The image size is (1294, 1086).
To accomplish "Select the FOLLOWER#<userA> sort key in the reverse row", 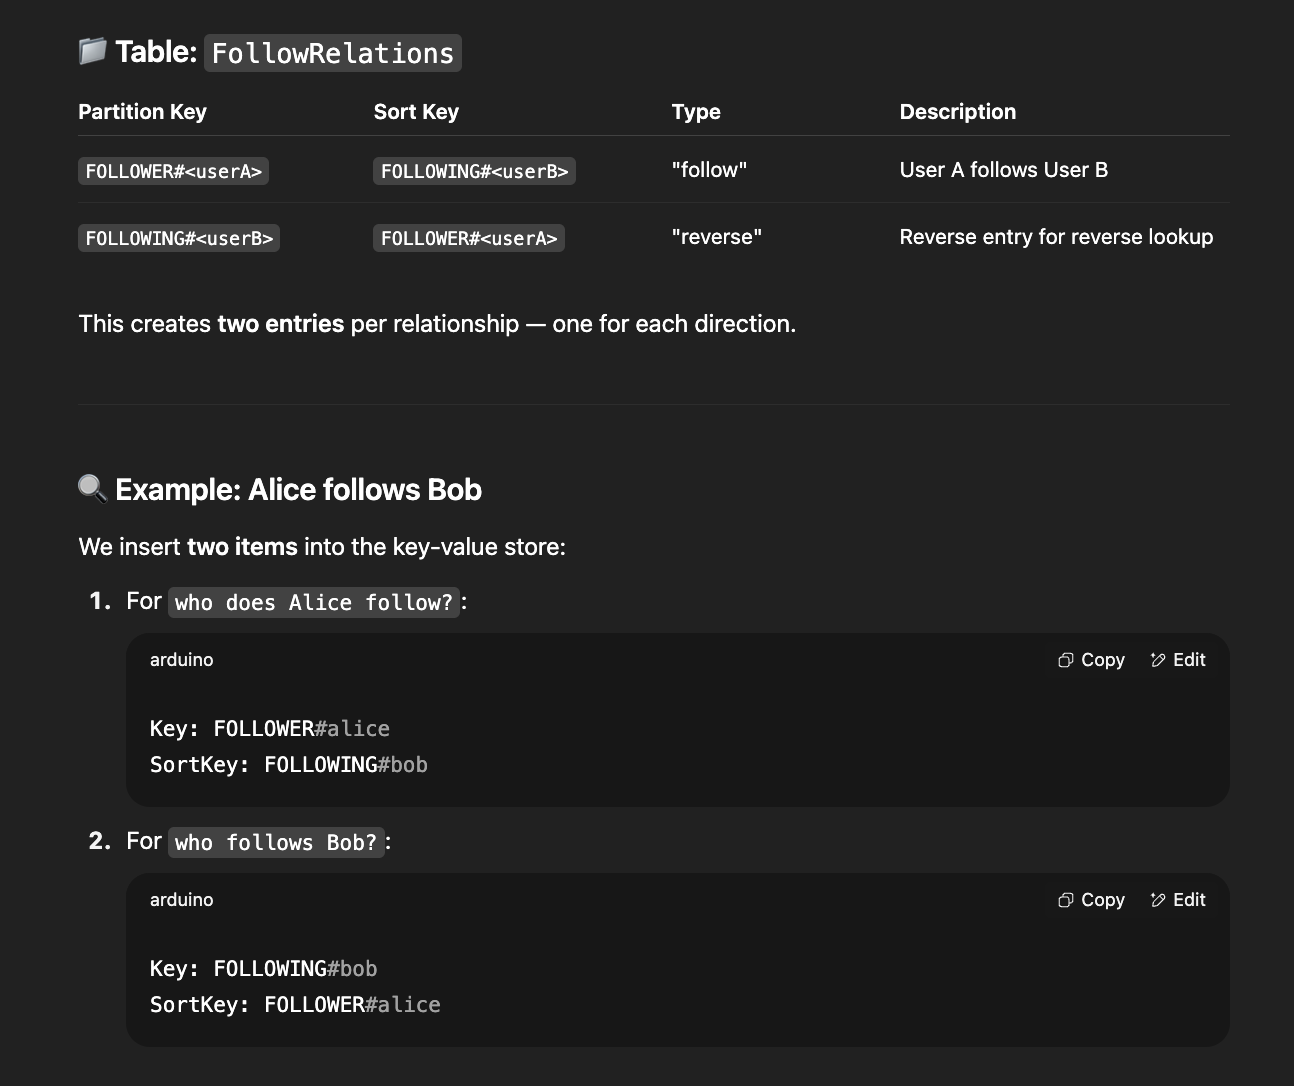I will coord(468,238).
